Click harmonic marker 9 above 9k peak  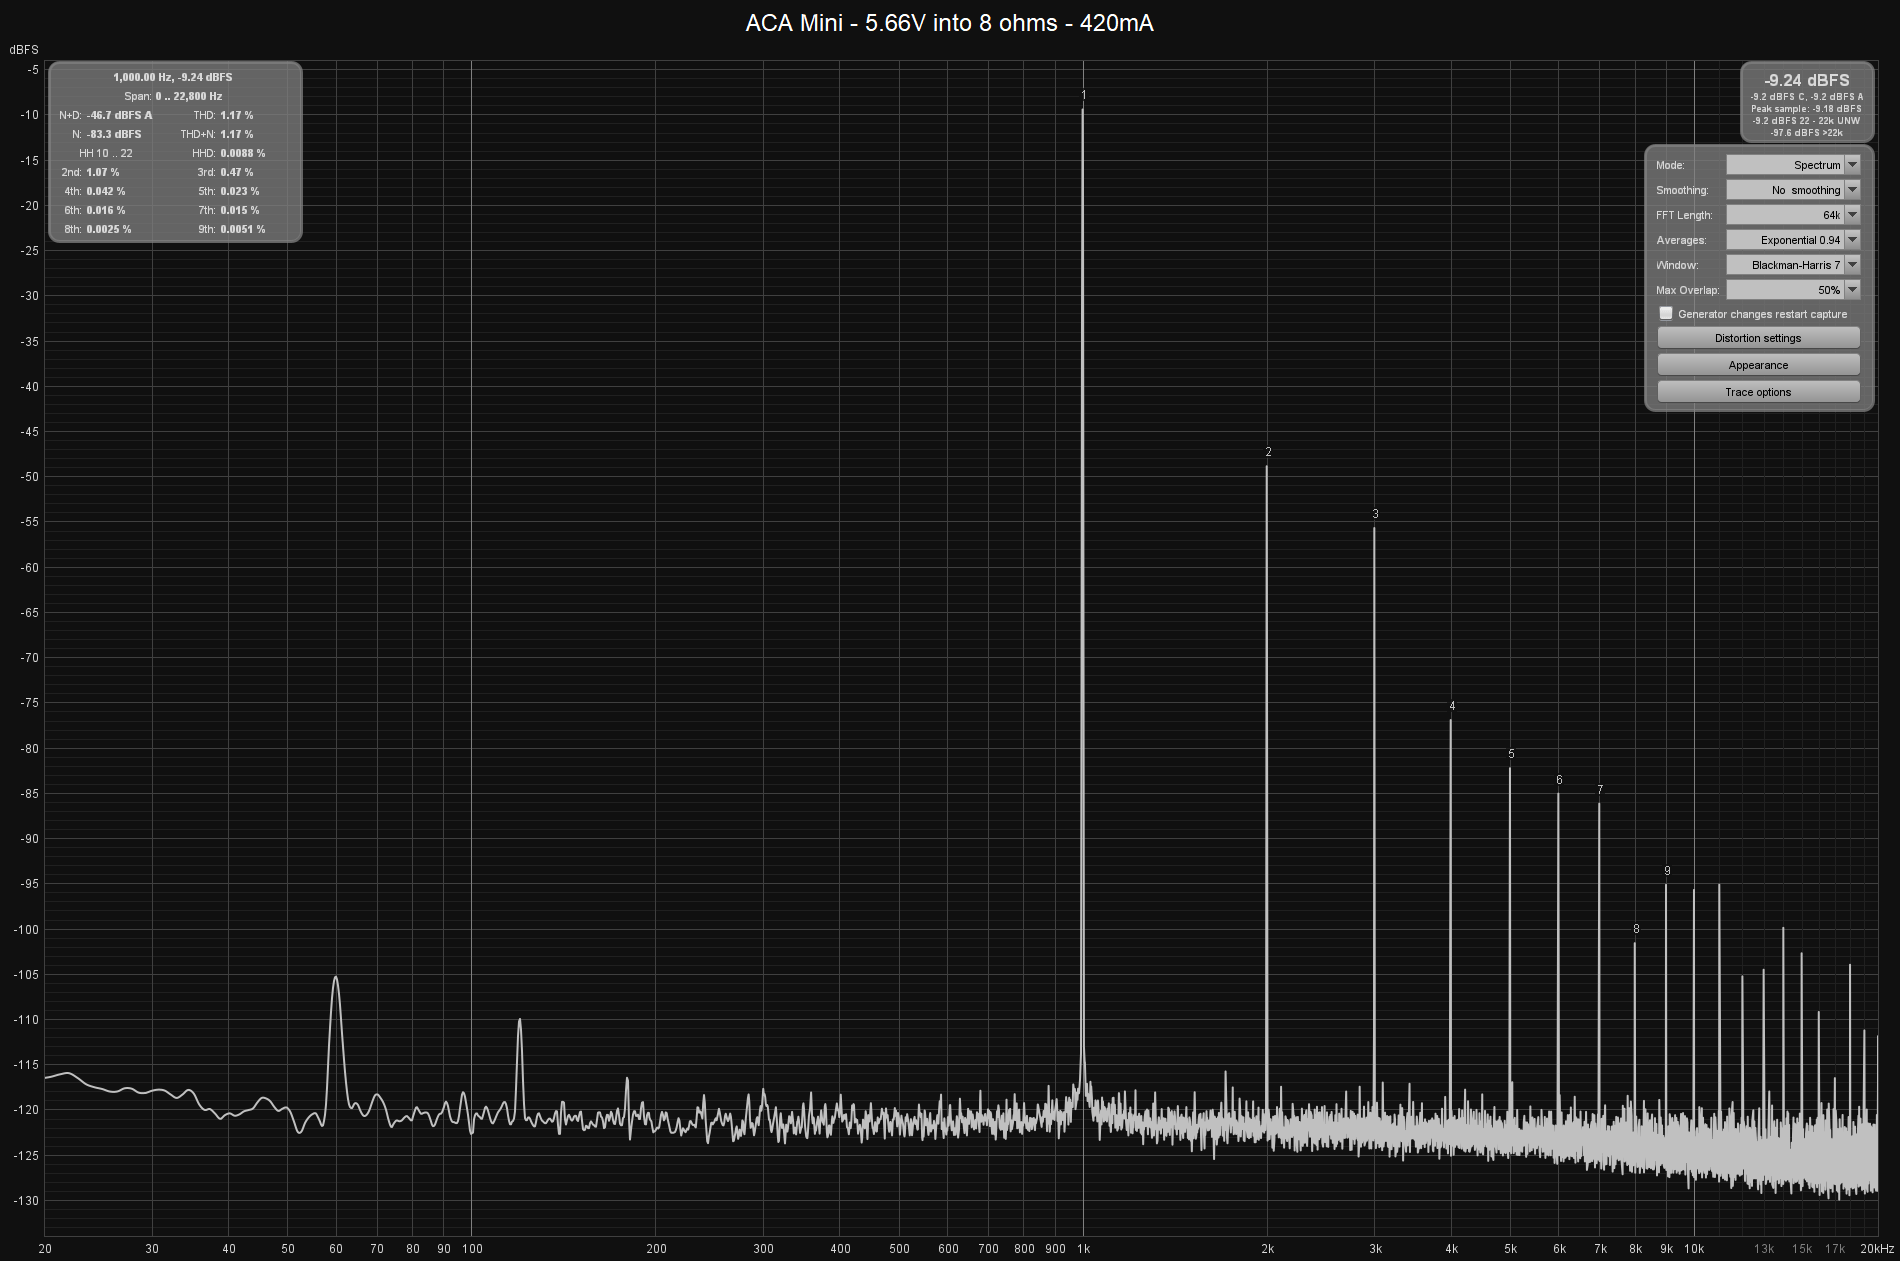1667,871
